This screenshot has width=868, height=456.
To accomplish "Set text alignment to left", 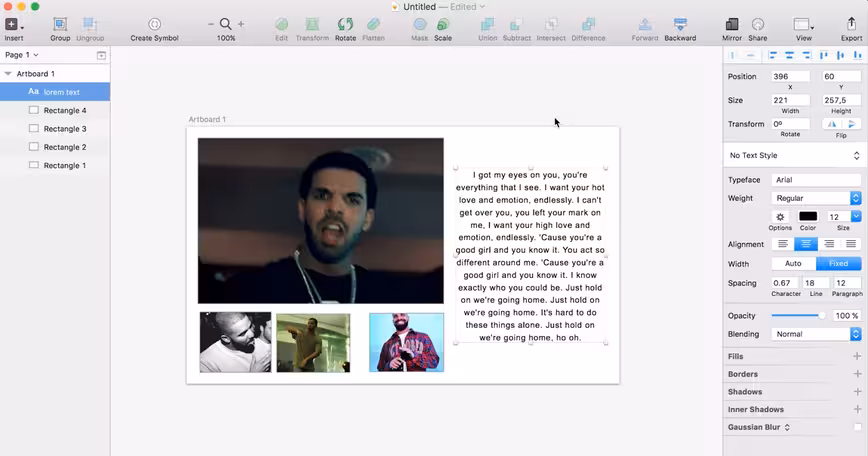I will [783, 244].
